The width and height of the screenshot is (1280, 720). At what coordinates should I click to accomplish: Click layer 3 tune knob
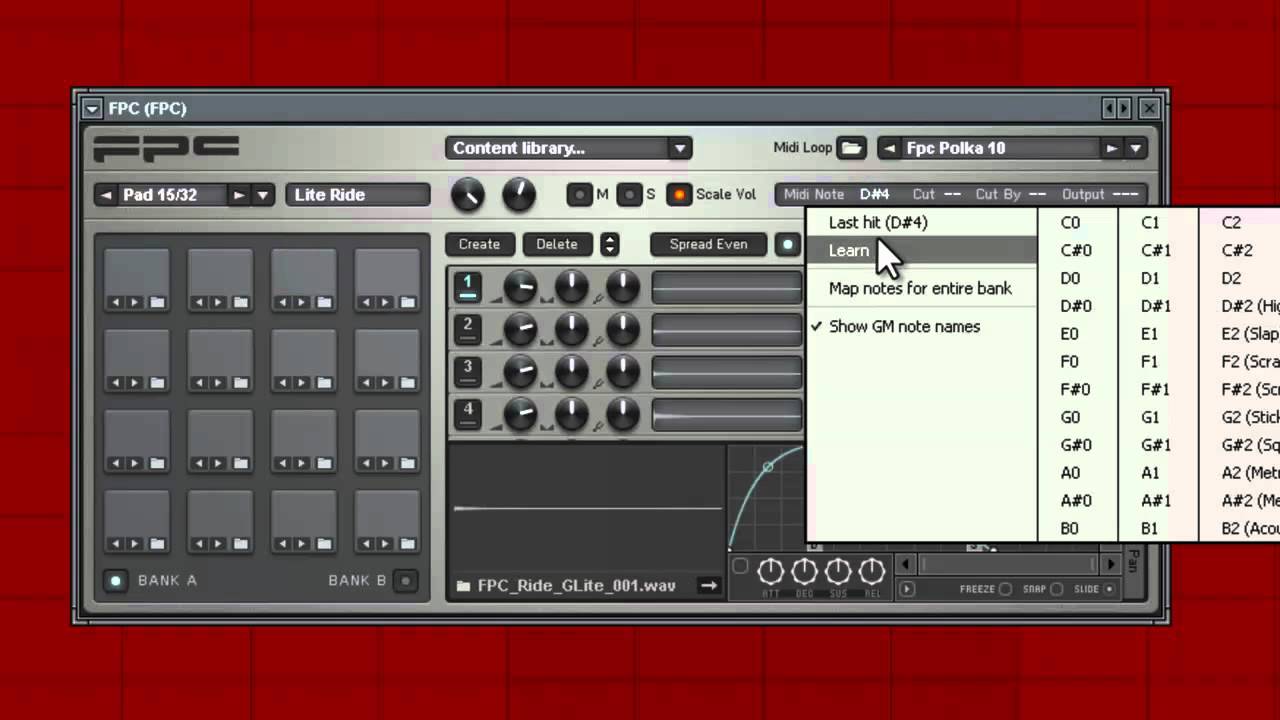tap(622, 372)
